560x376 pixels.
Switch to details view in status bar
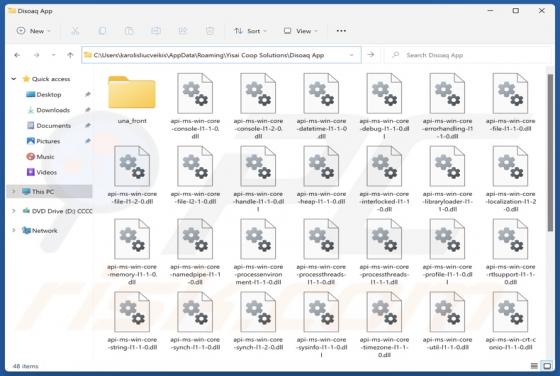[x=534, y=366]
